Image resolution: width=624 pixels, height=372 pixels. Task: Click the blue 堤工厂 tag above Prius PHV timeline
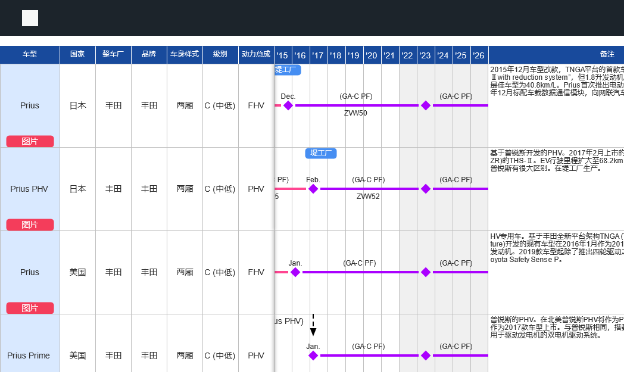click(321, 153)
